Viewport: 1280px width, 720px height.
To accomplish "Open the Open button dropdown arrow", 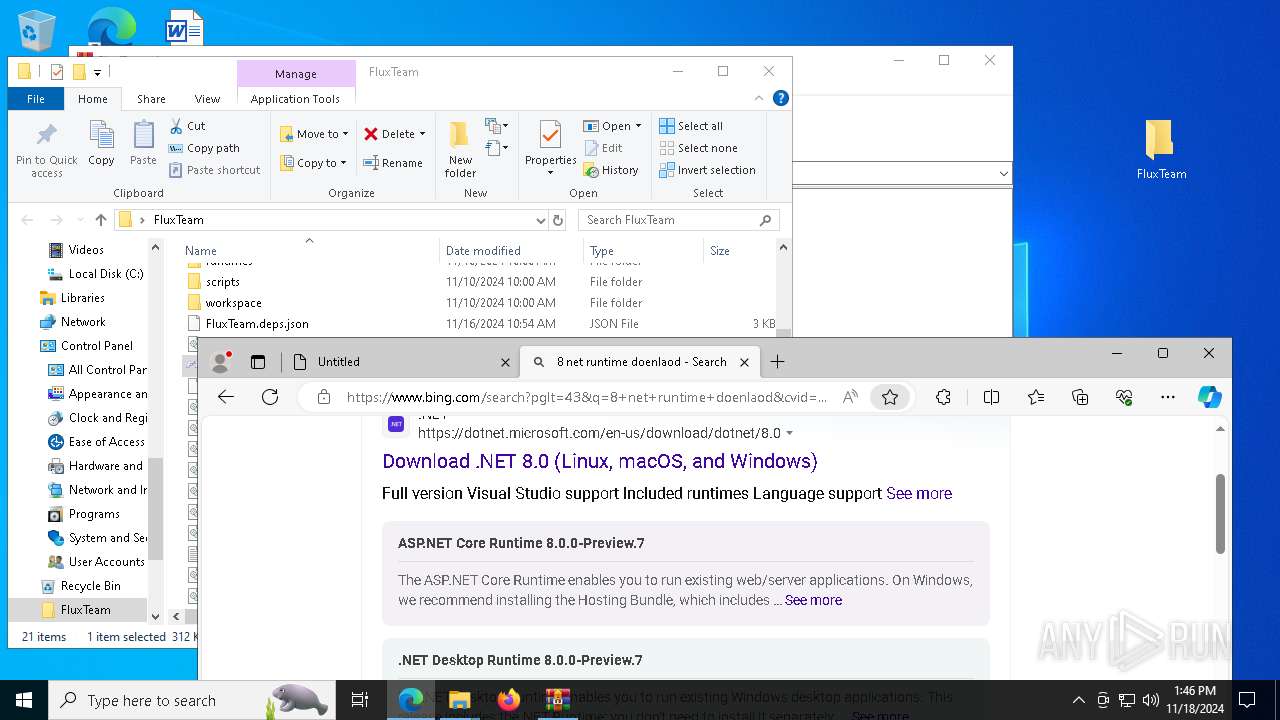I will tap(638, 126).
